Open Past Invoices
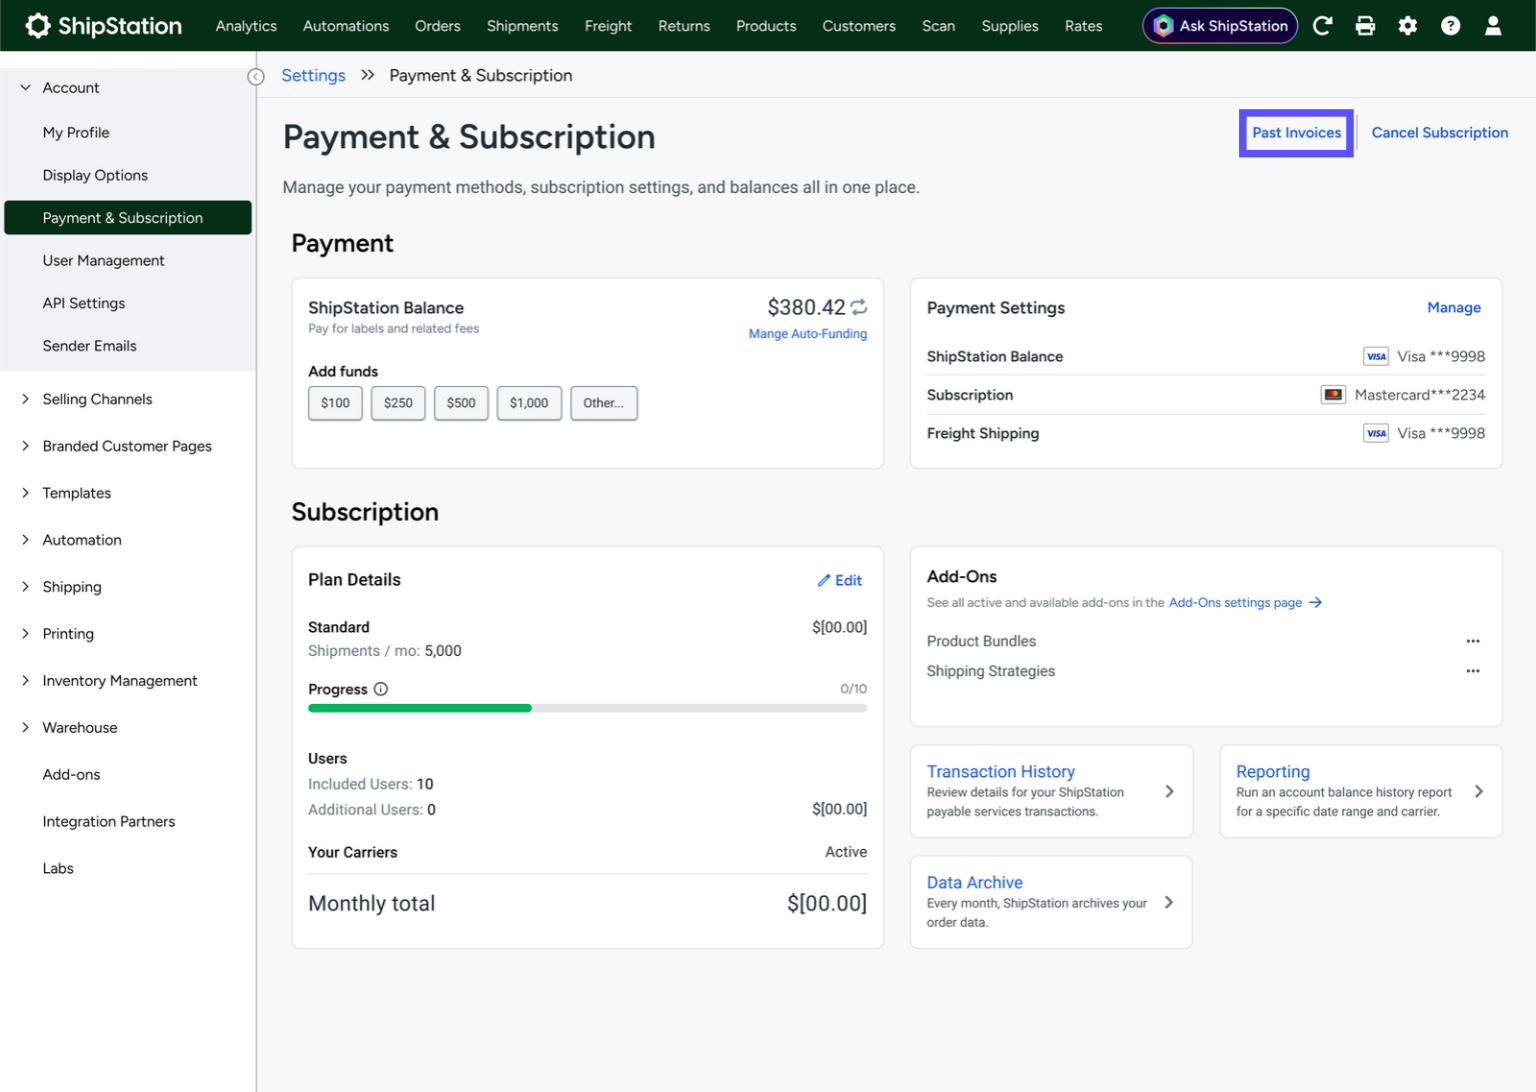This screenshot has width=1536, height=1092. pos(1297,133)
